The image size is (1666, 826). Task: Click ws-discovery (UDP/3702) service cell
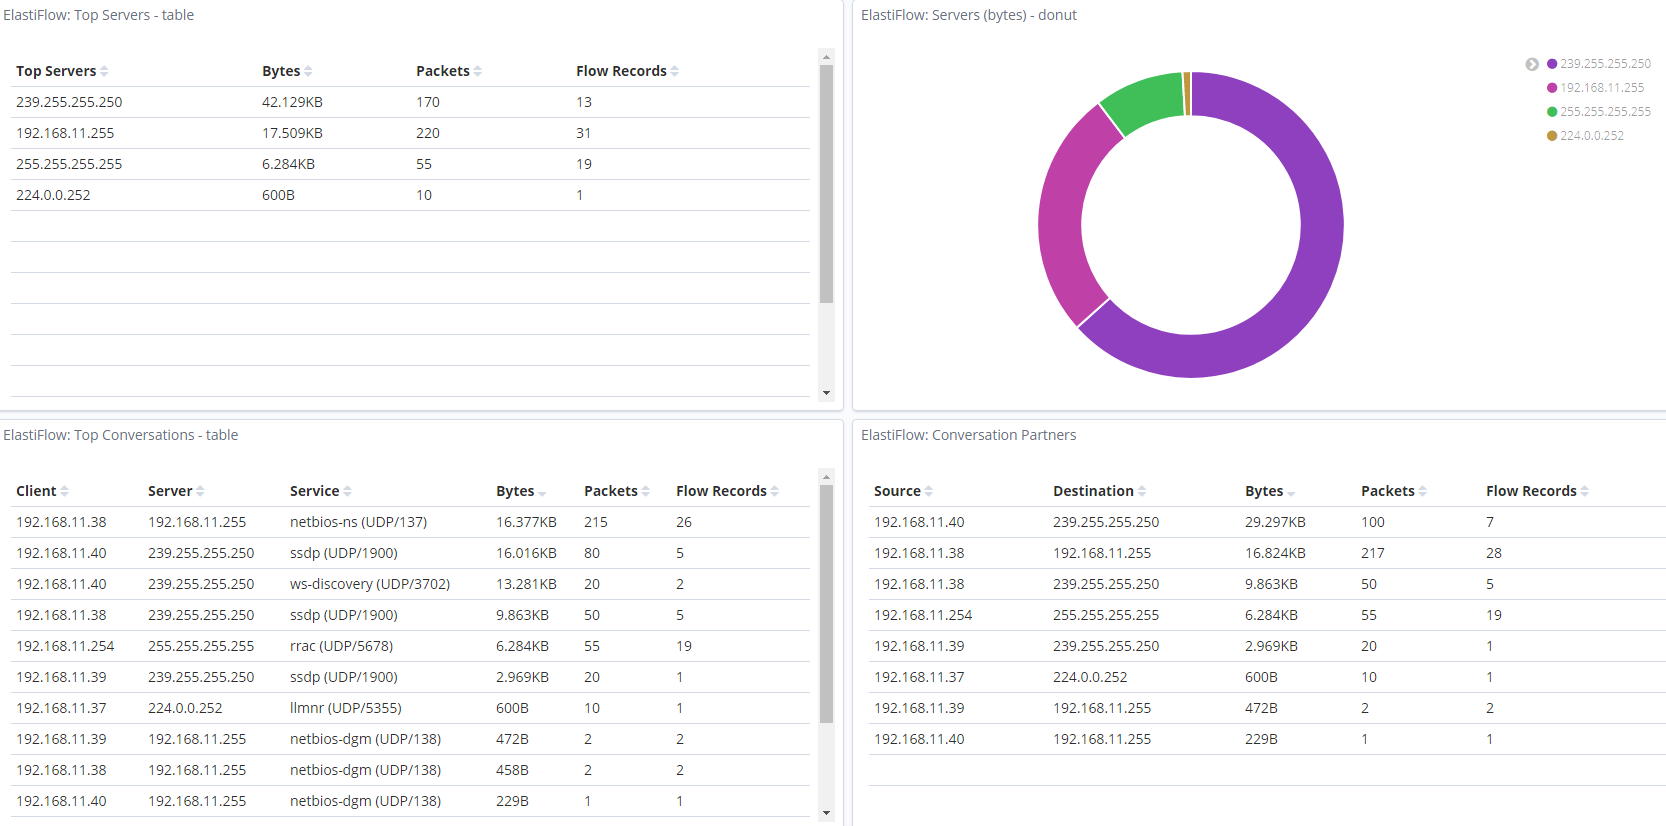(x=370, y=584)
